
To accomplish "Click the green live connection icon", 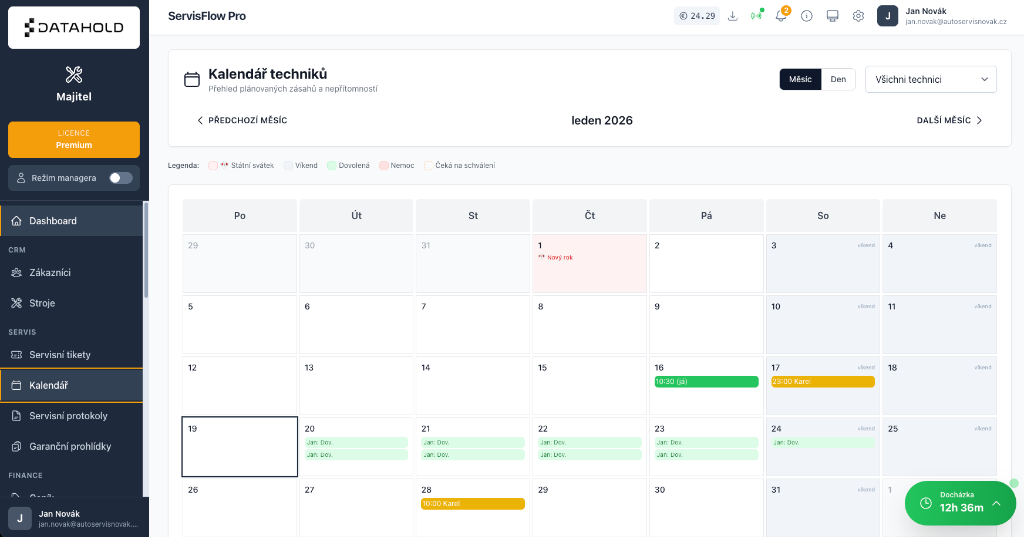I will click(756, 16).
